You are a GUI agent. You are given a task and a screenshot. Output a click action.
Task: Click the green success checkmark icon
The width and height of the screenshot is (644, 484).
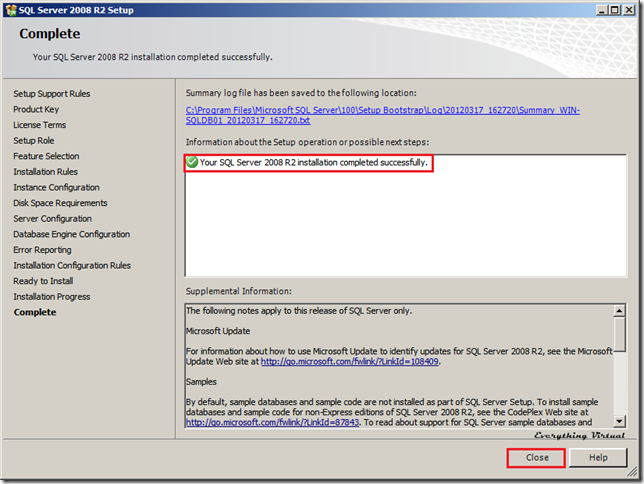coord(192,162)
